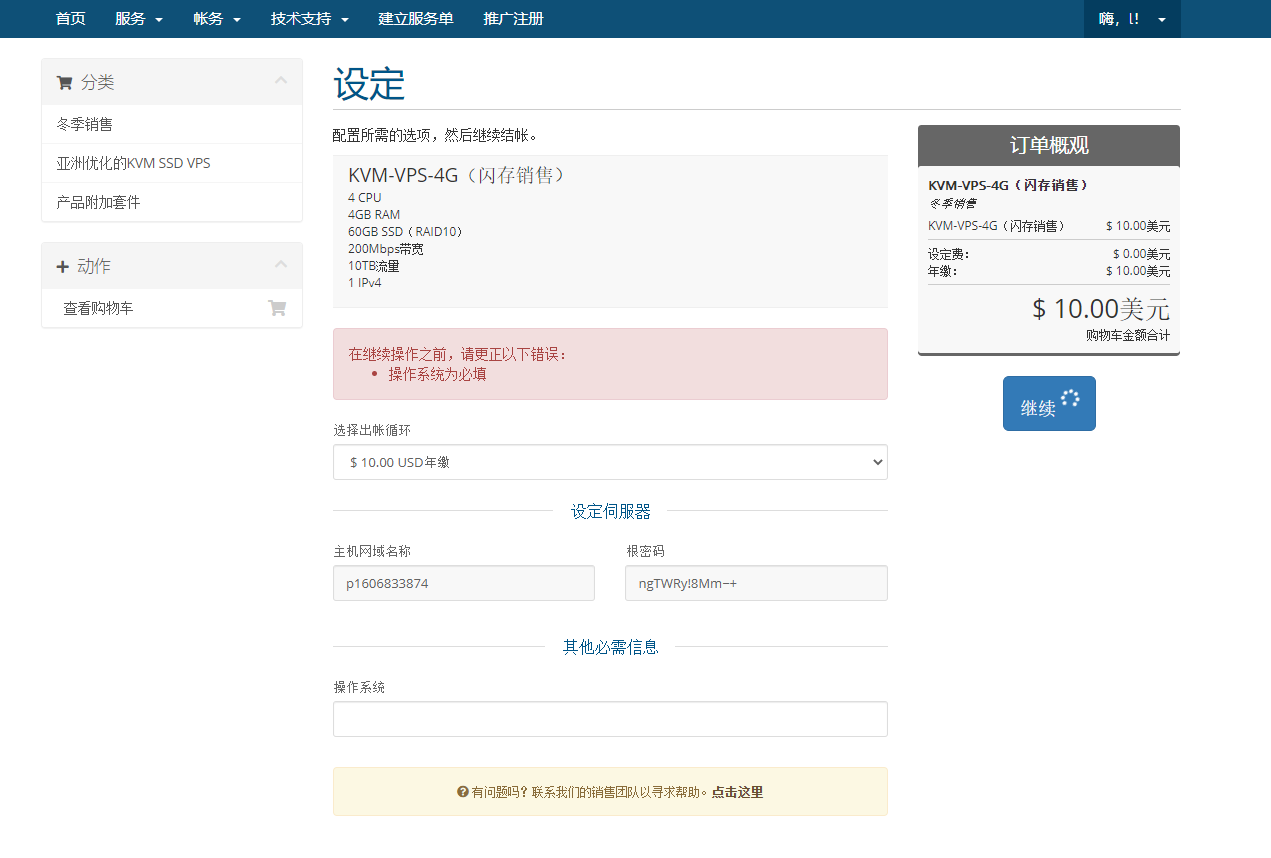Click the 主机网域名称 hostname field

pos(464,583)
